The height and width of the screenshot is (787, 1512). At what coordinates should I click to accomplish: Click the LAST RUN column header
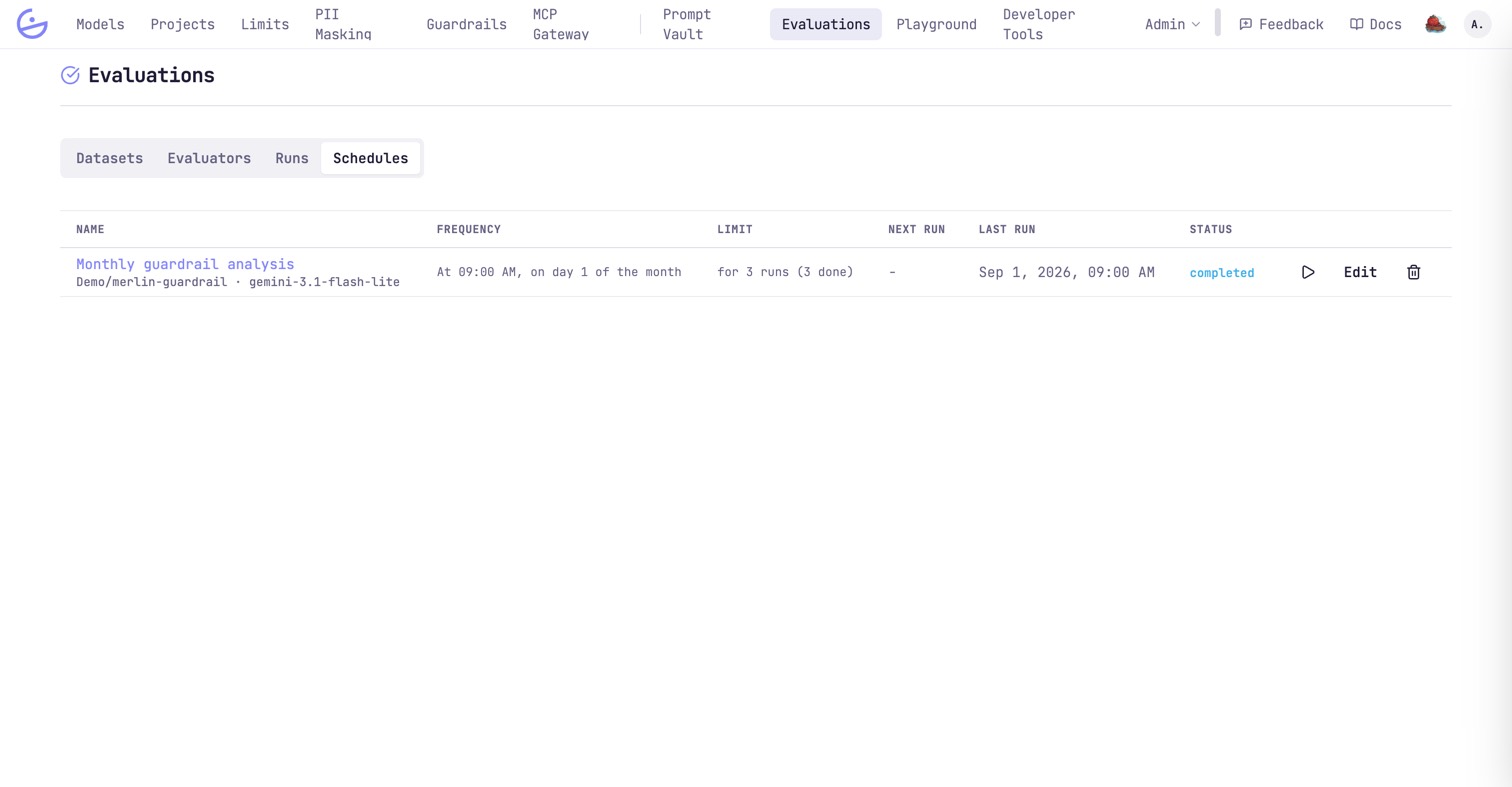coord(1006,229)
